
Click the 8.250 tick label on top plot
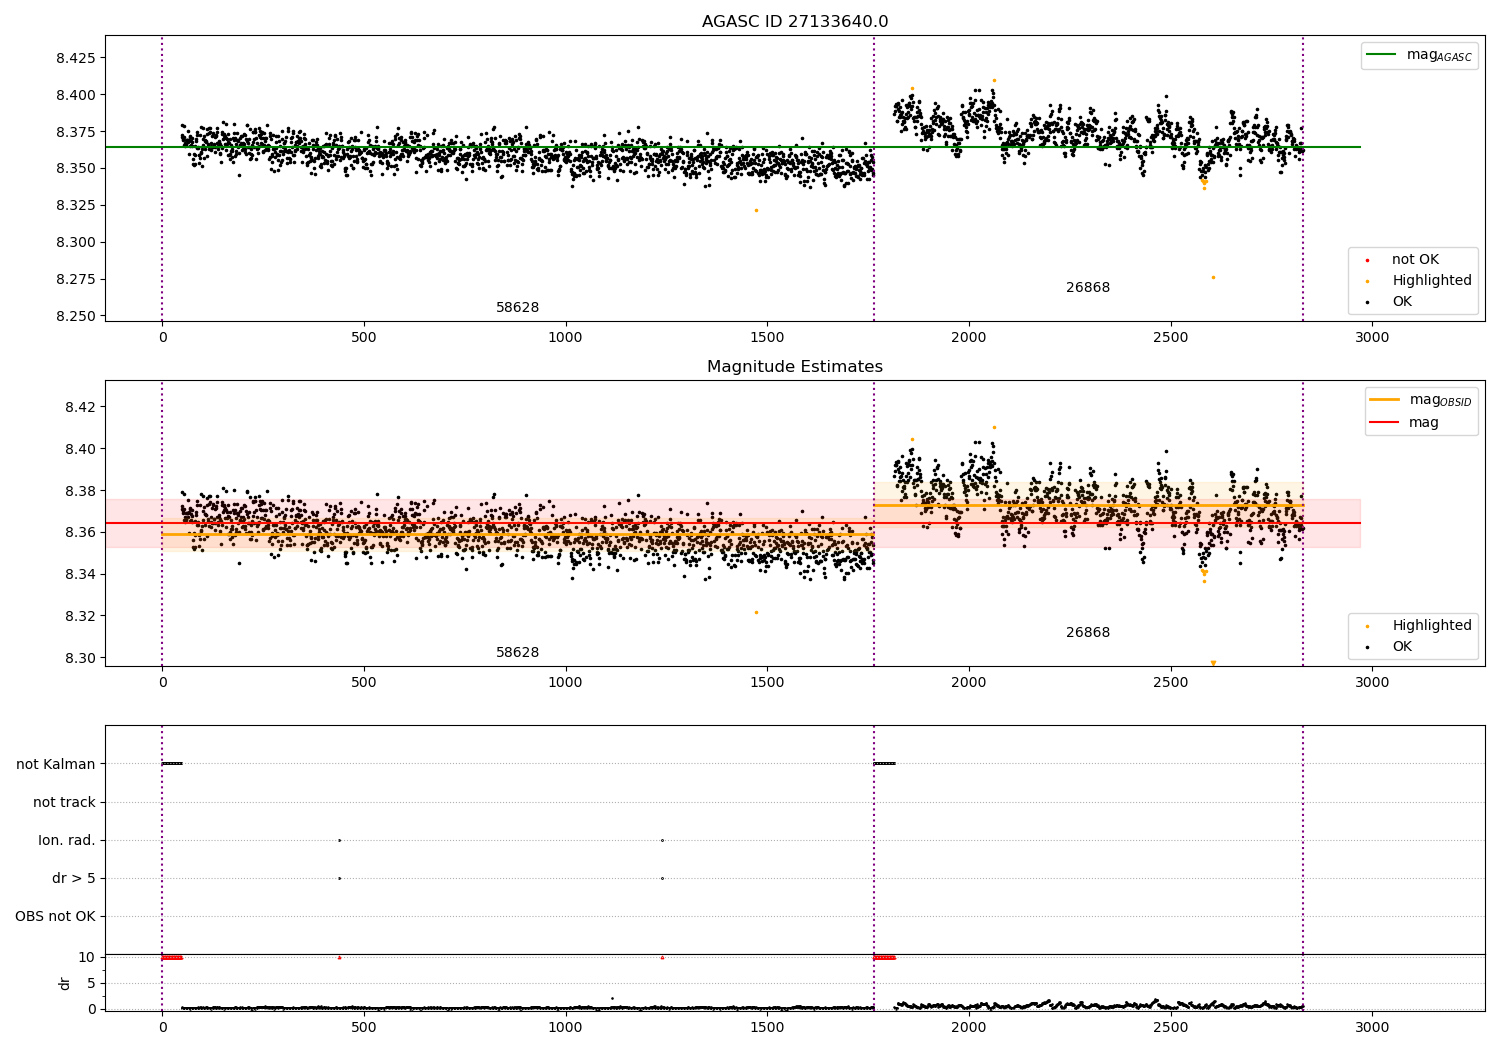76,316
